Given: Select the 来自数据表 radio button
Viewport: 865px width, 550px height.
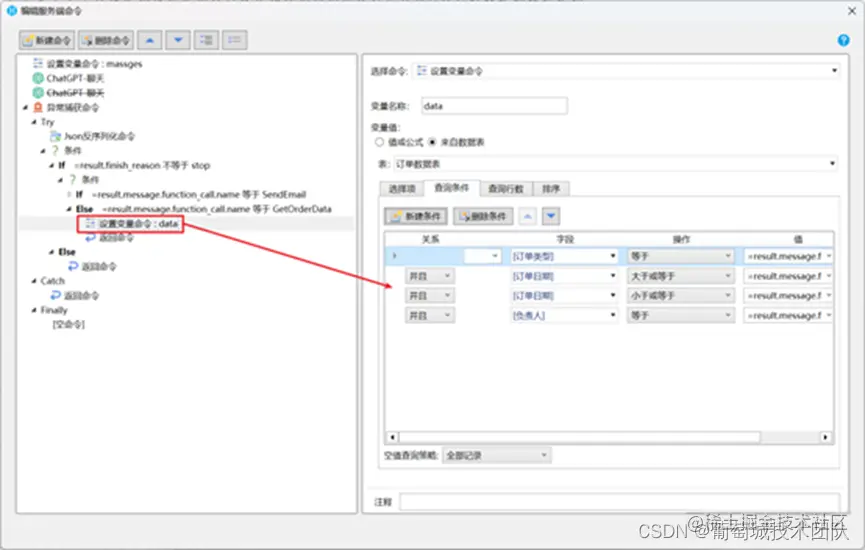Looking at the screenshot, I should (x=432, y=142).
